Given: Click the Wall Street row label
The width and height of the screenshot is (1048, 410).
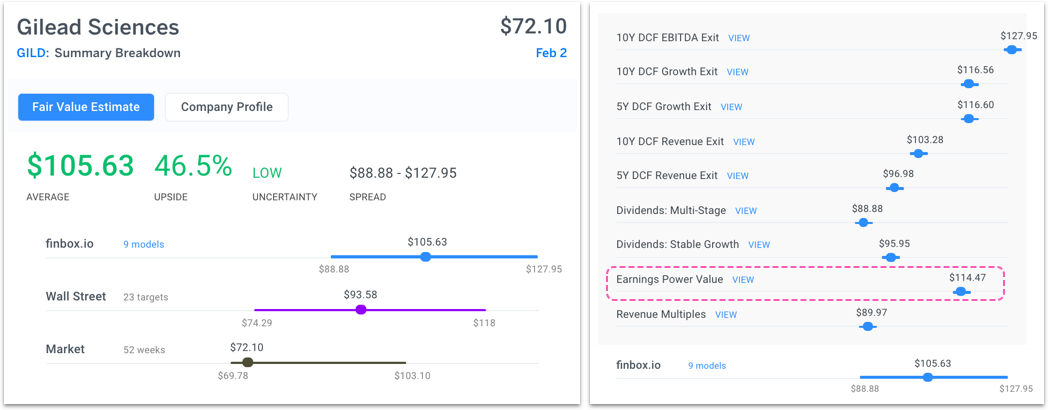Looking at the screenshot, I should click(x=76, y=296).
